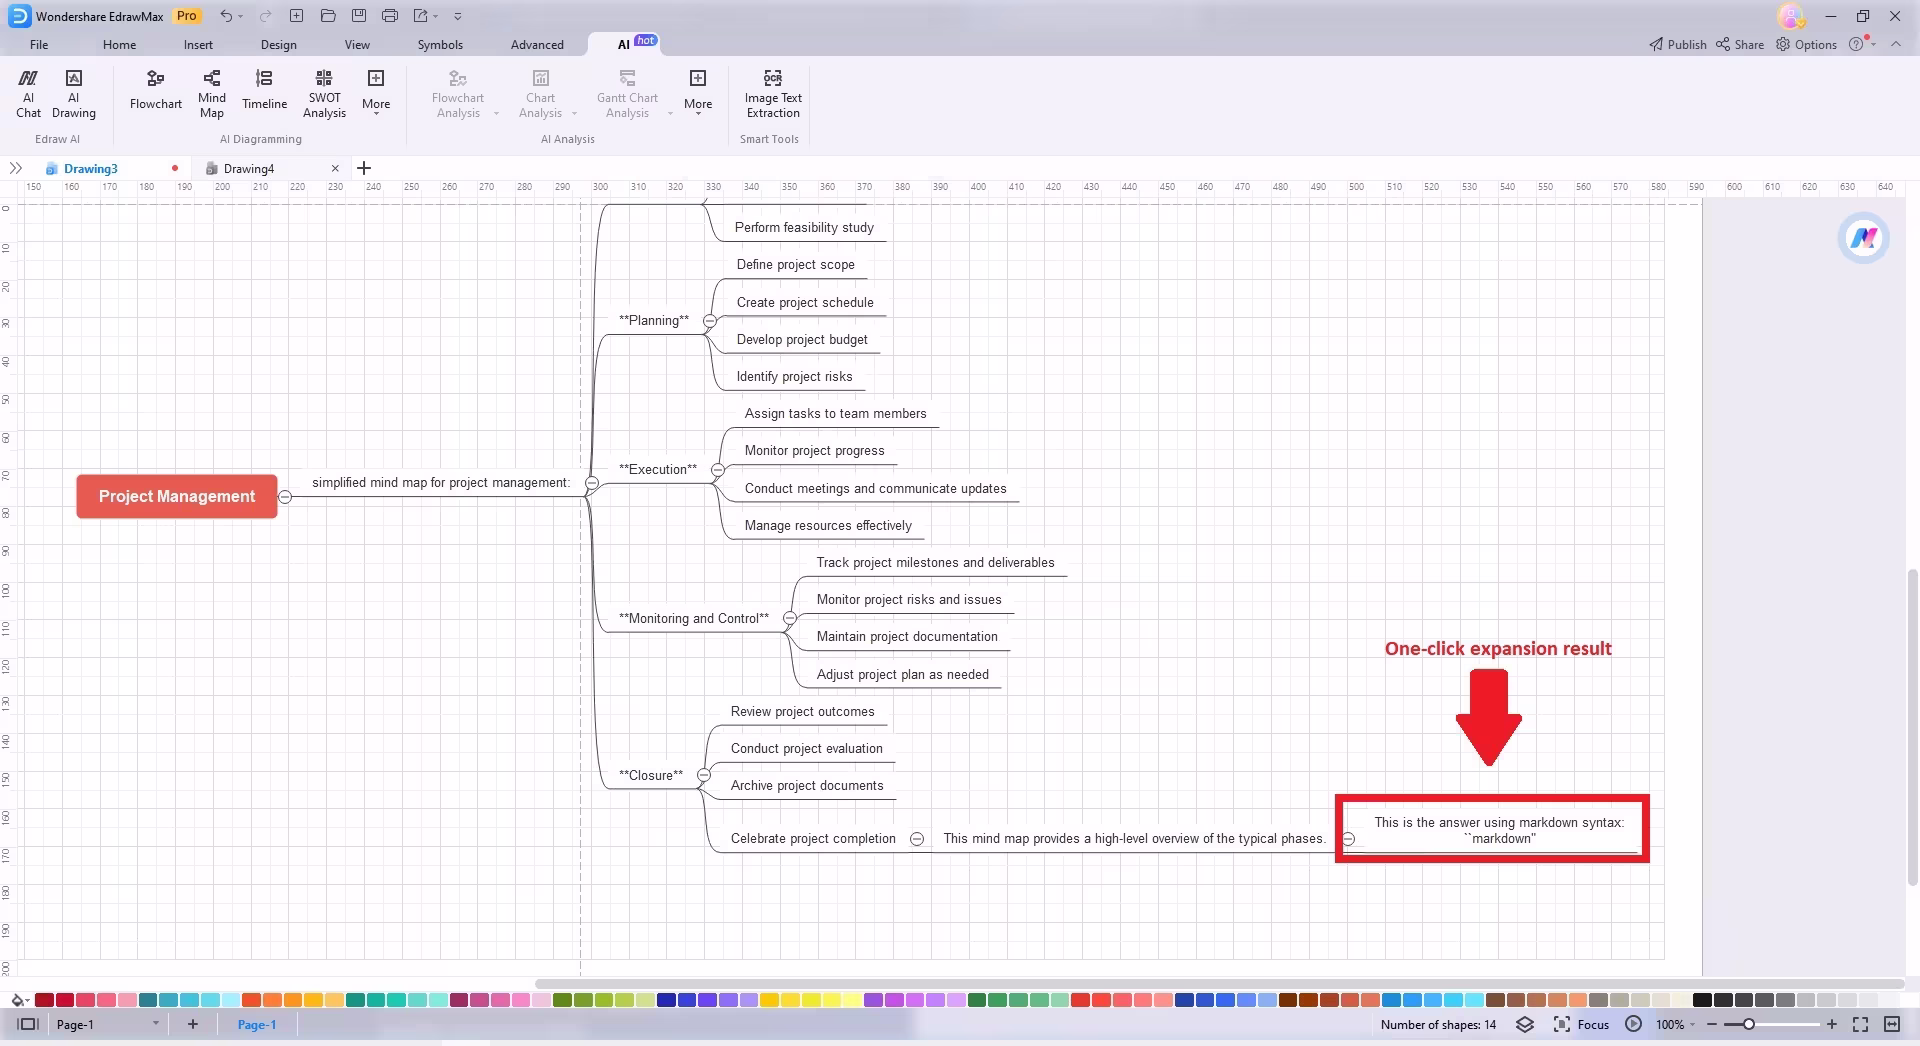Viewport: 1920px width, 1046px height.
Task: Expand the More dropdown in AI Diagramming
Action: point(376,93)
